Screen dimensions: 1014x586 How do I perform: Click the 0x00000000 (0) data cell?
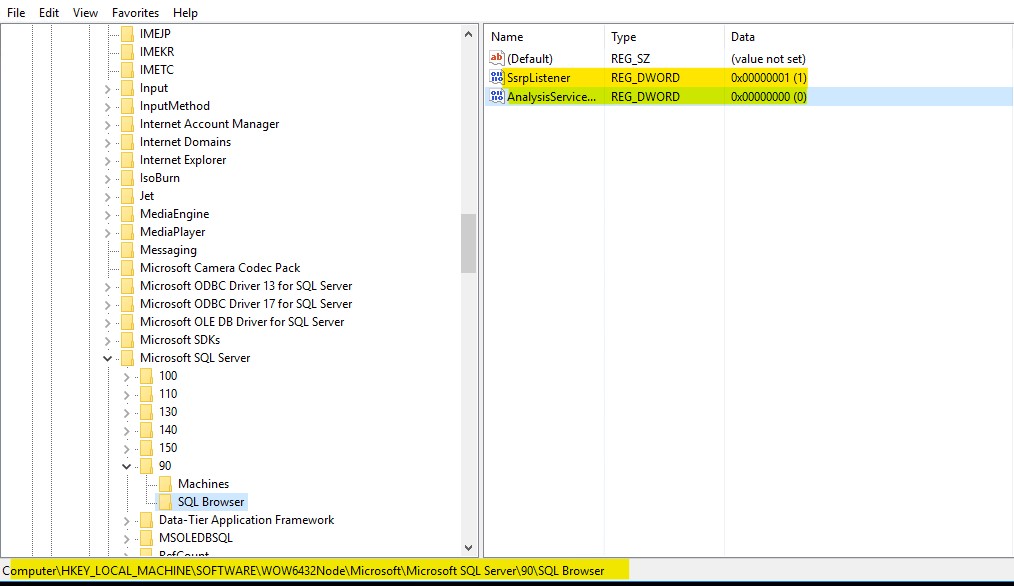click(769, 96)
